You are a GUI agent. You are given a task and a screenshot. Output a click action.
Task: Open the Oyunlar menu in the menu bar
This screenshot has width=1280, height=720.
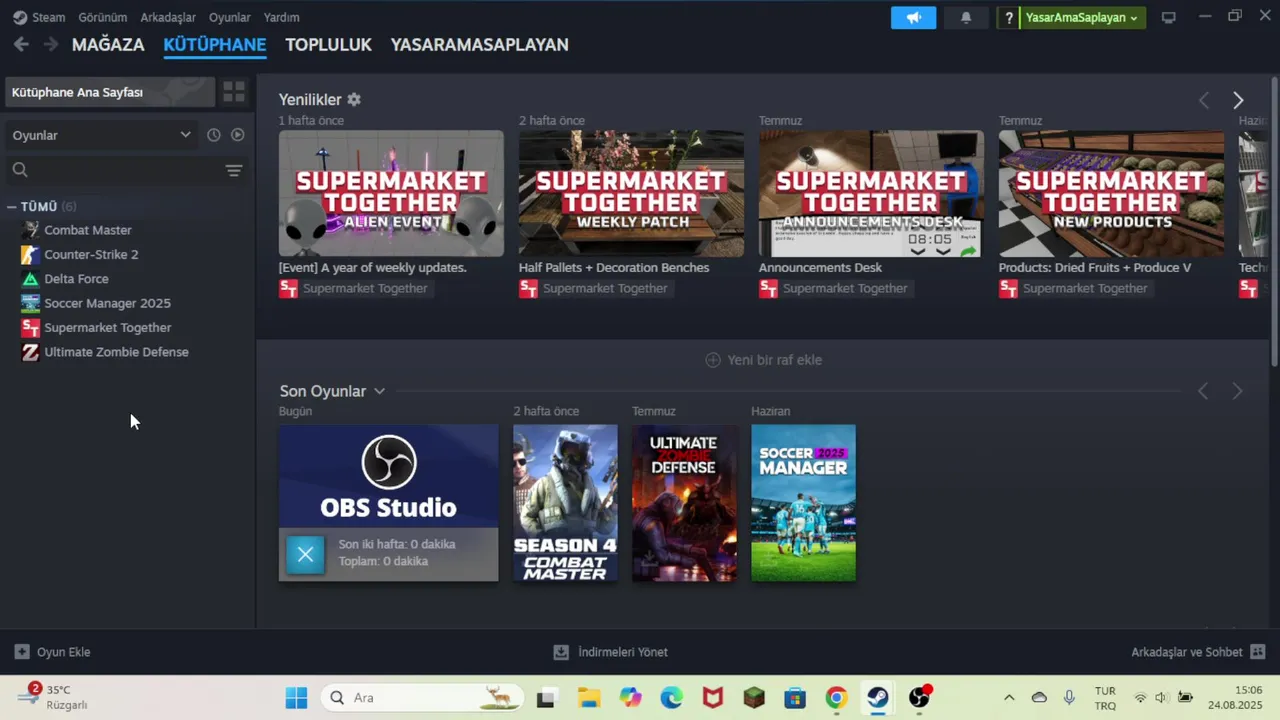point(230,17)
